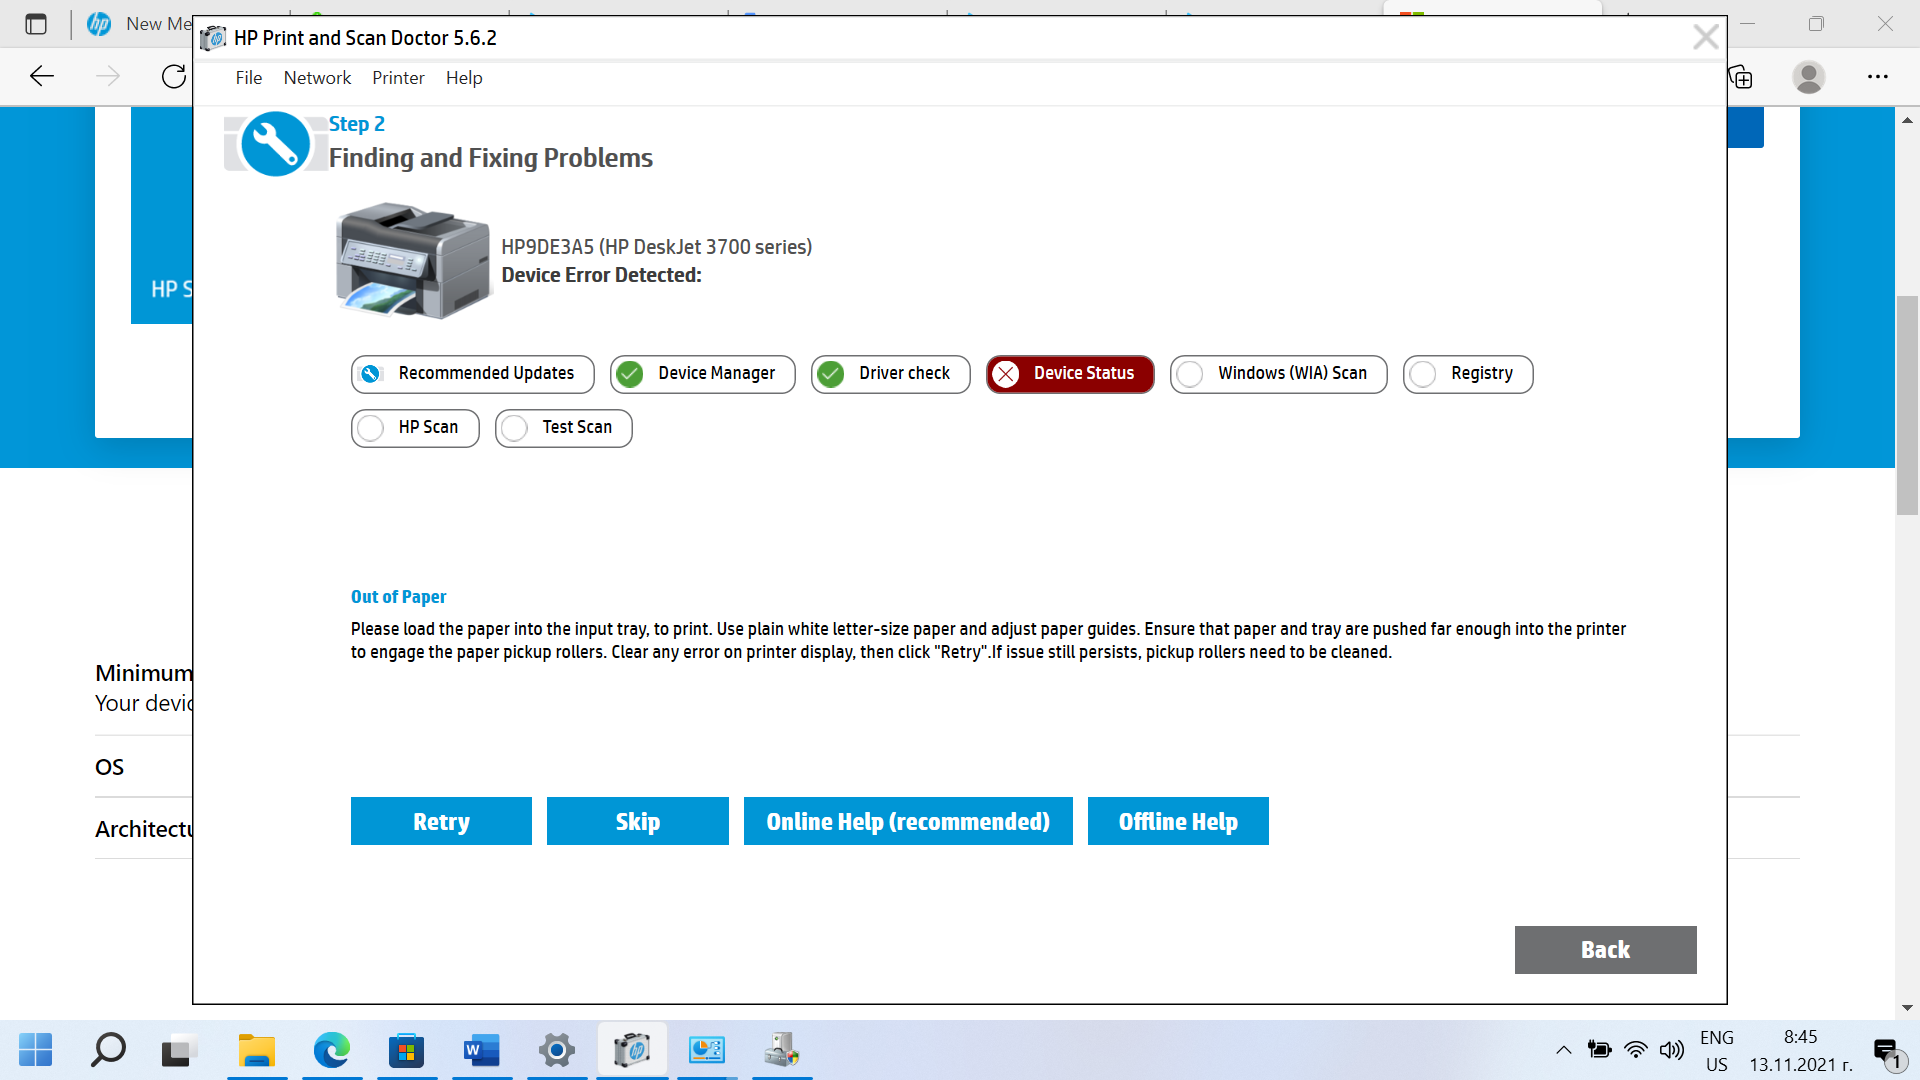1920x1080 pixels.
Task: Expand hidden system tray icons chevron
Action: [x=1563, y=1050]
